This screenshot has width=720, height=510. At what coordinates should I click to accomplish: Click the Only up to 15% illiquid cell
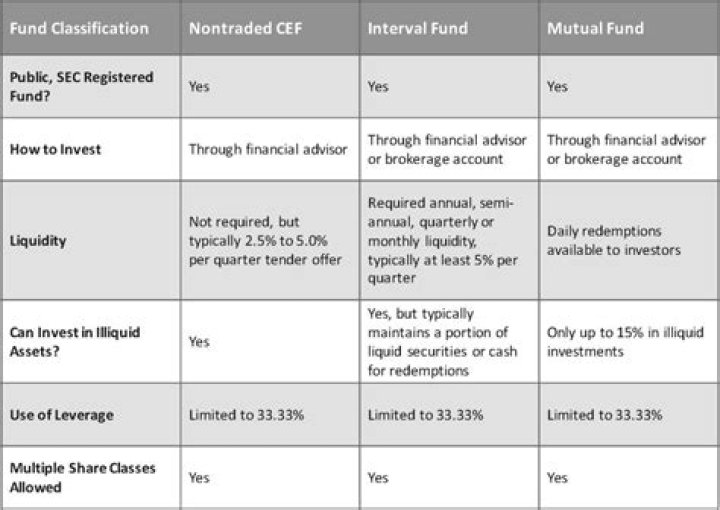click(x=622, y=340)
